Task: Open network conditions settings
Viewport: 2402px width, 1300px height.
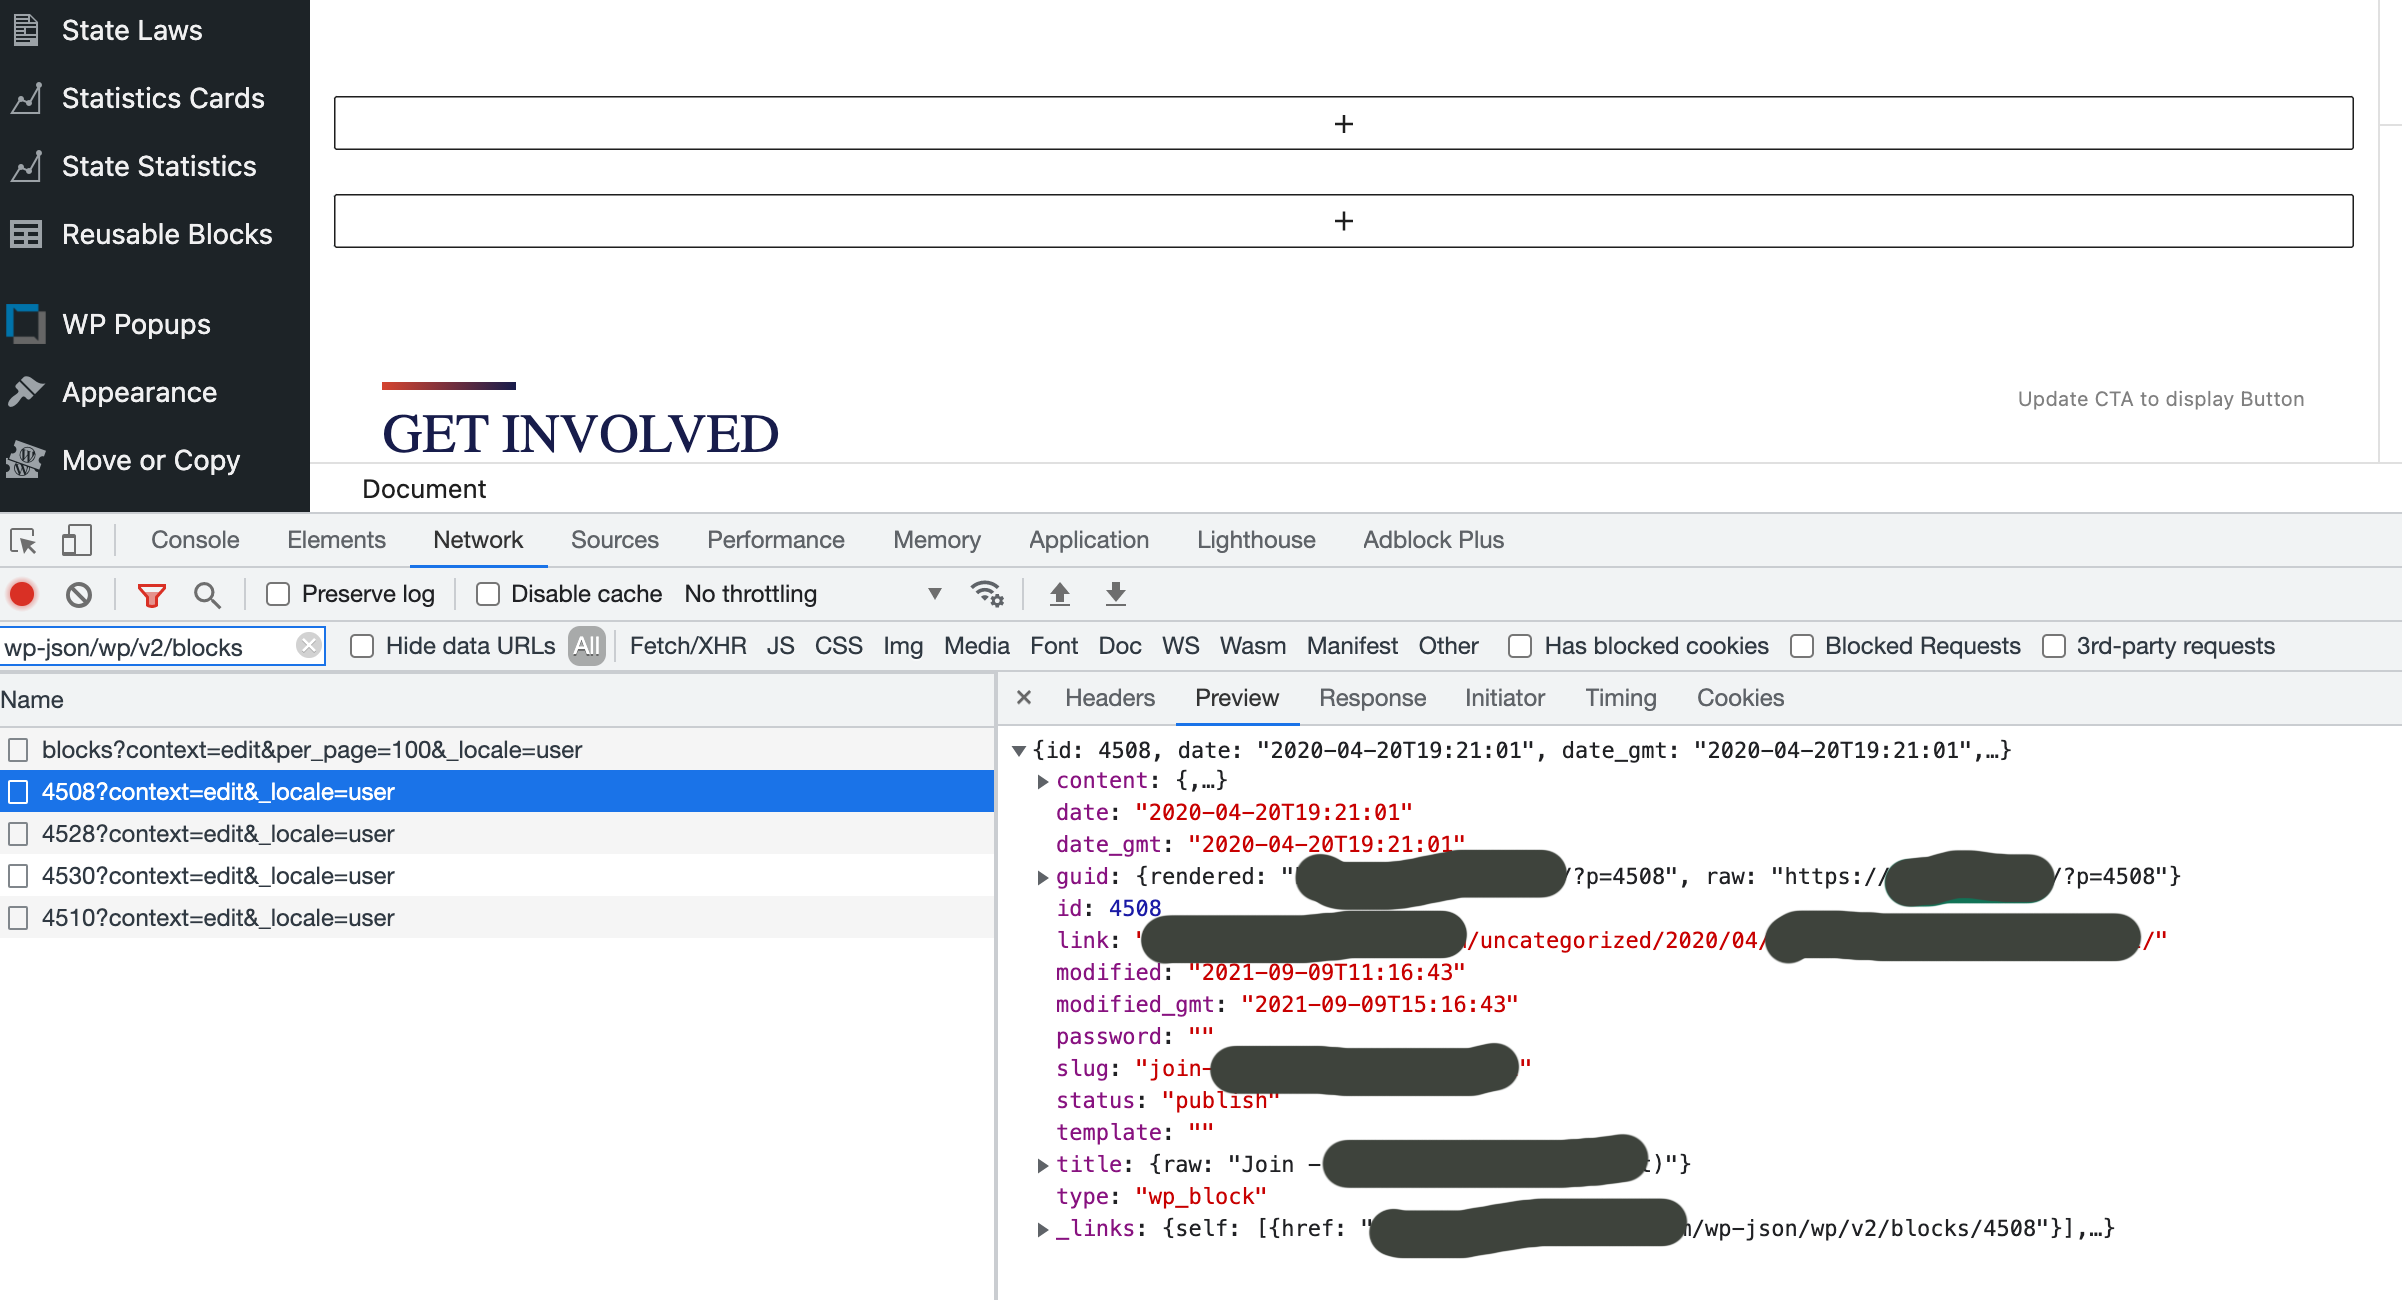Action: [x=988, y=594]
